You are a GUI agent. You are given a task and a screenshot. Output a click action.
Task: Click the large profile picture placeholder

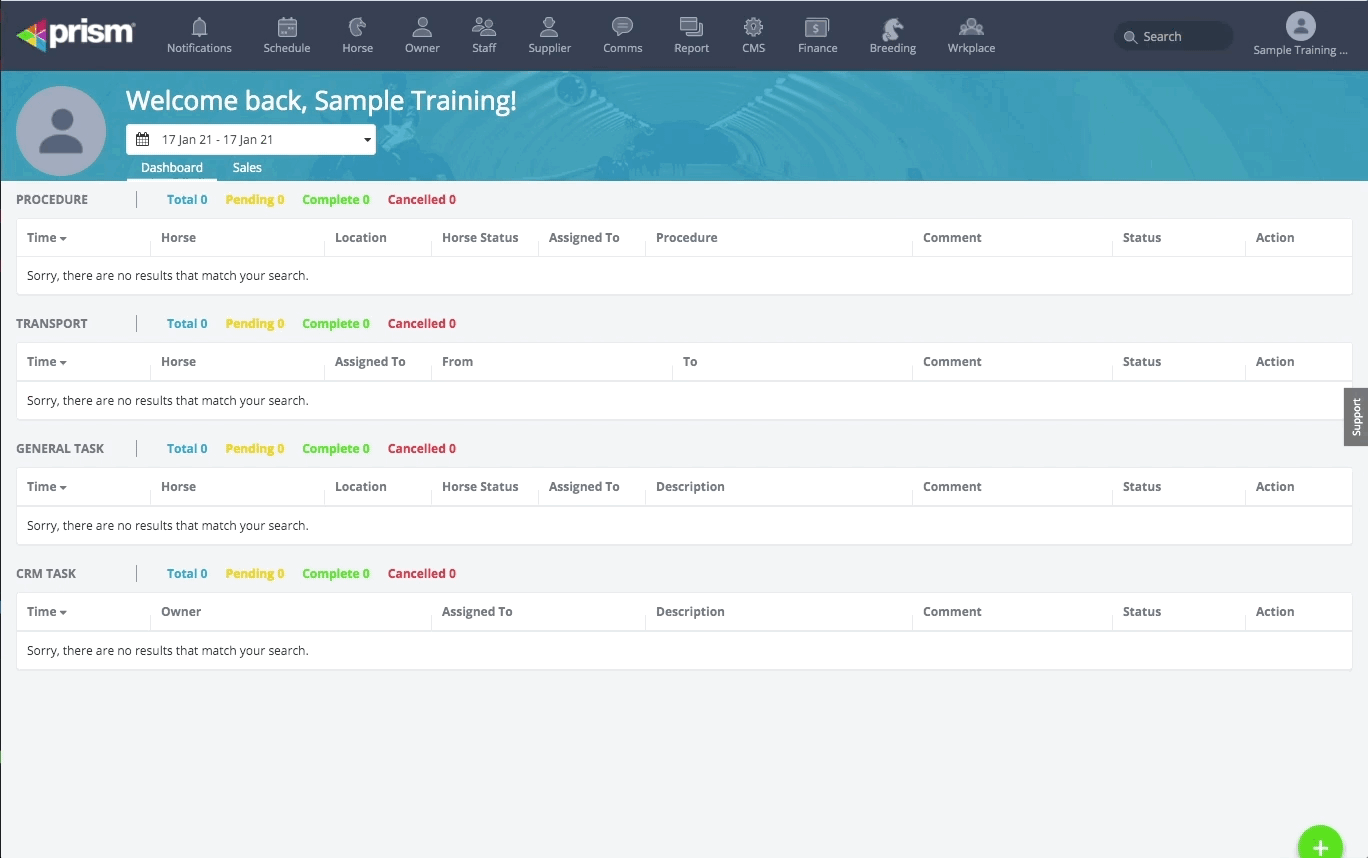pyautogui.click(x=61, y=131)
